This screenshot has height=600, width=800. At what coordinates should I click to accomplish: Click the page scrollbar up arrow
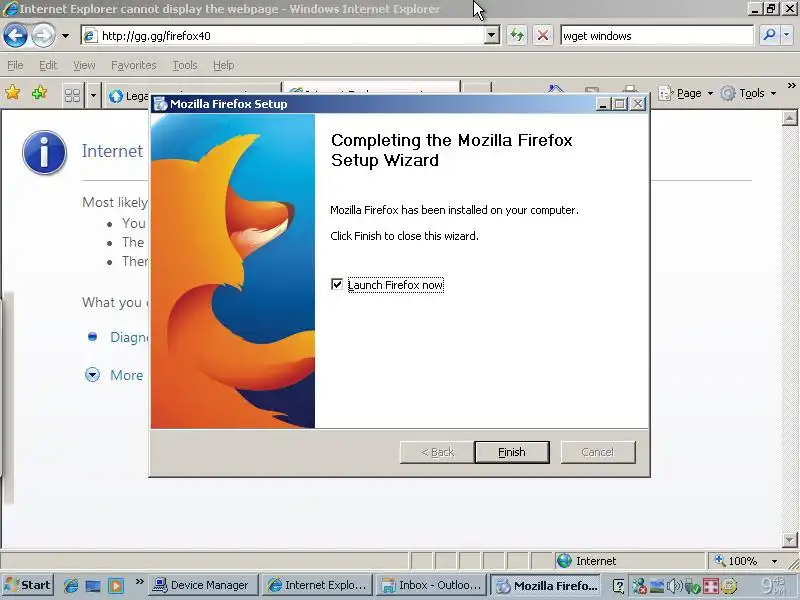point(789,118)
